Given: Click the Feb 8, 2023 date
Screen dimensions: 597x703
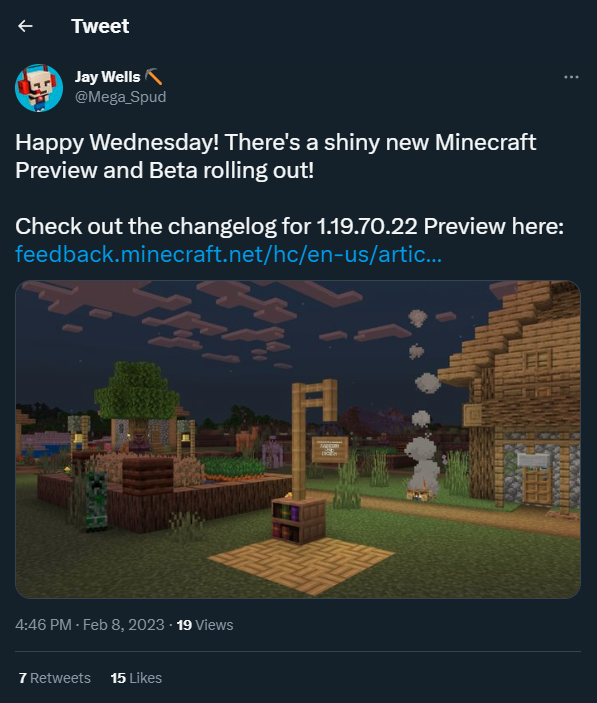Looking at the screenshot, I should 124,625.
